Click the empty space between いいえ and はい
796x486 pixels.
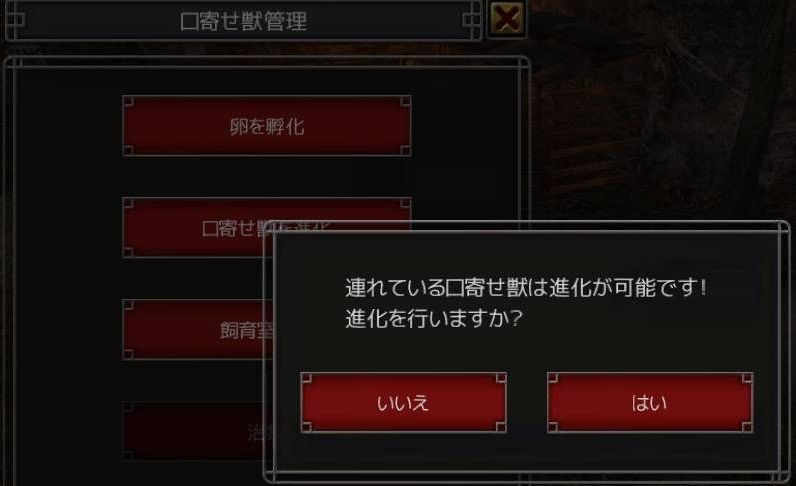pyautogui.click(x=527, y=402)
